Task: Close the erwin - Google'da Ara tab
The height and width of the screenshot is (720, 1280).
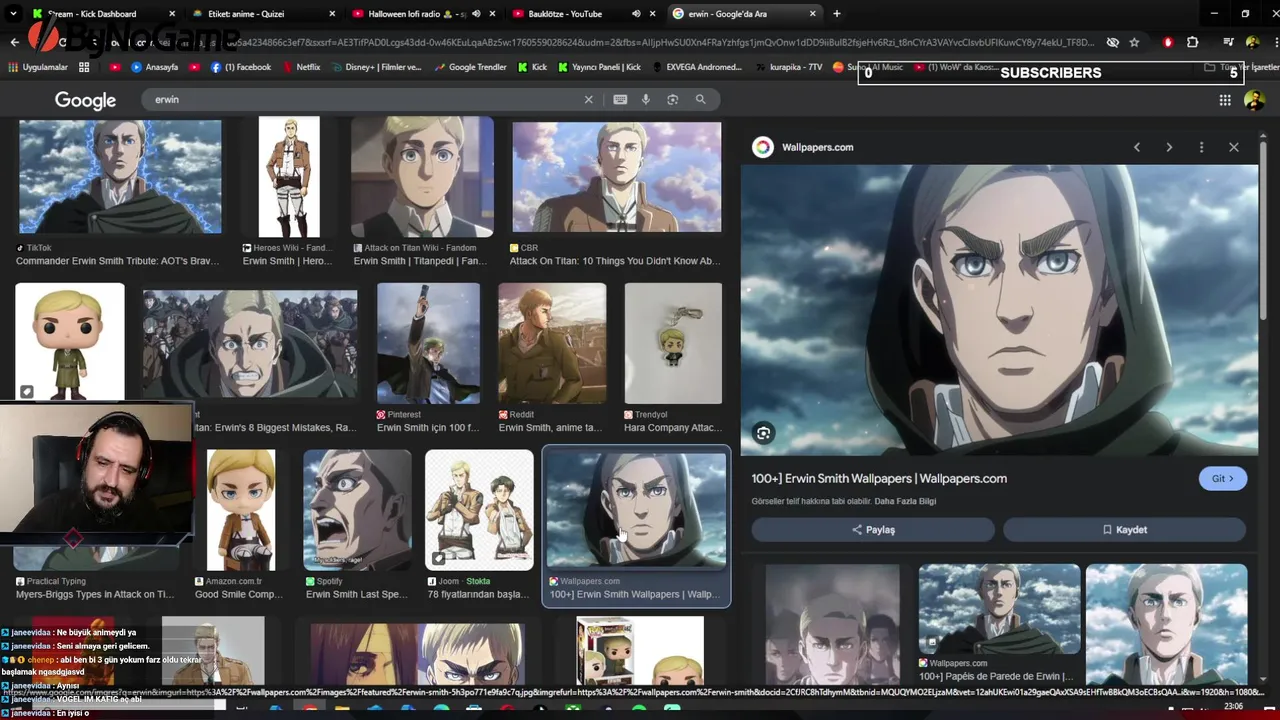Action: (812, 14)
